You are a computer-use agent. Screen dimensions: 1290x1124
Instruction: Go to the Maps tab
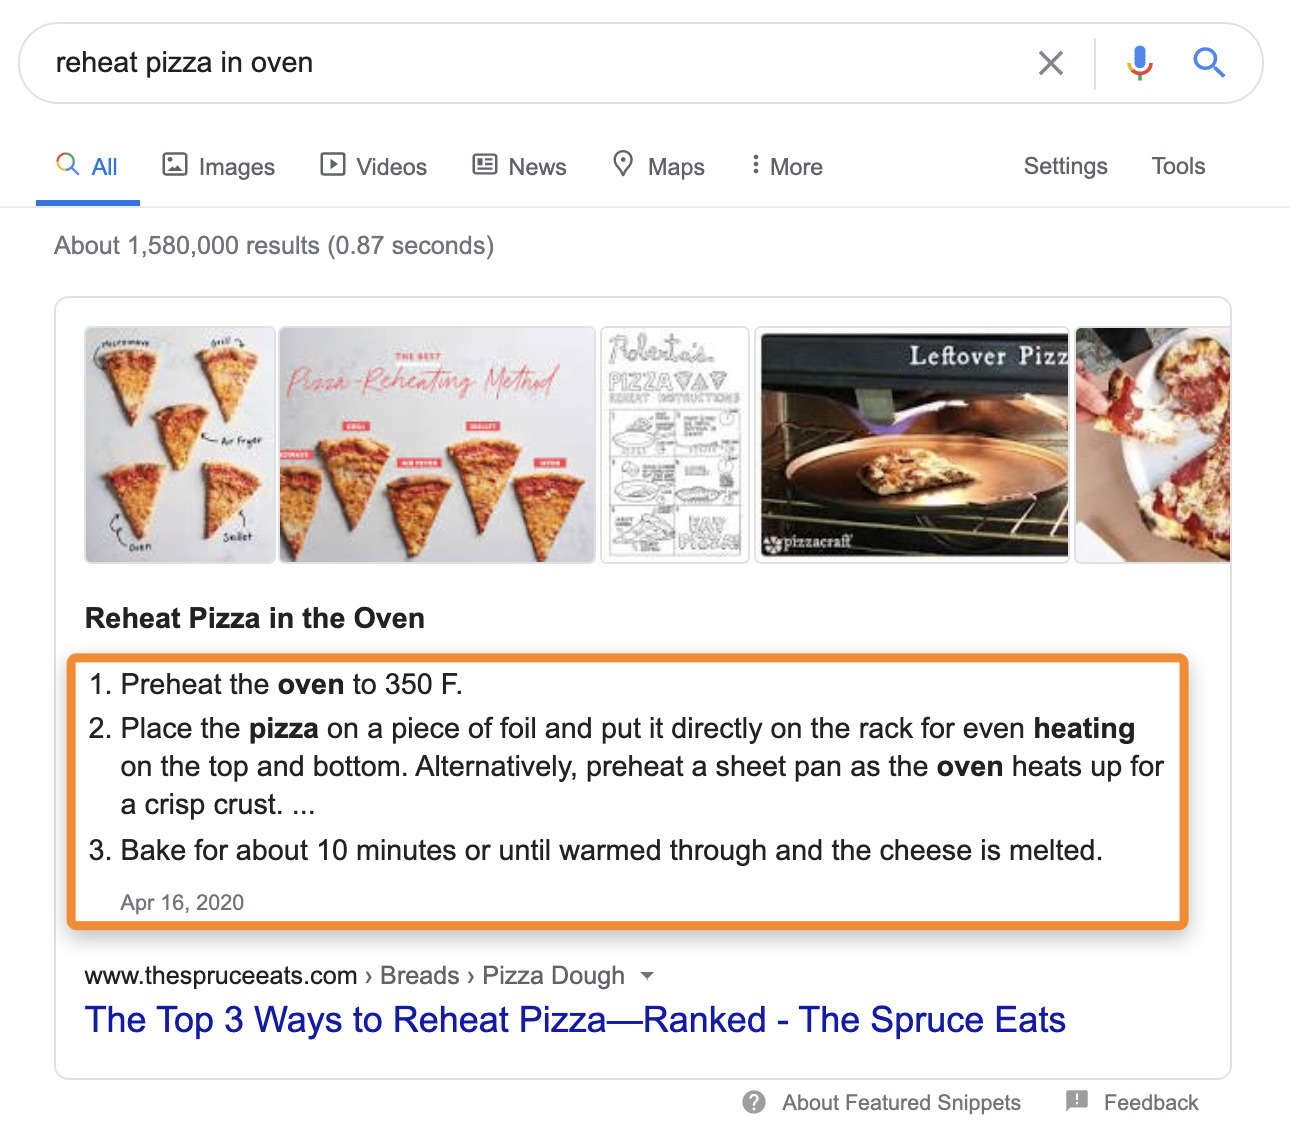point(659,166)
